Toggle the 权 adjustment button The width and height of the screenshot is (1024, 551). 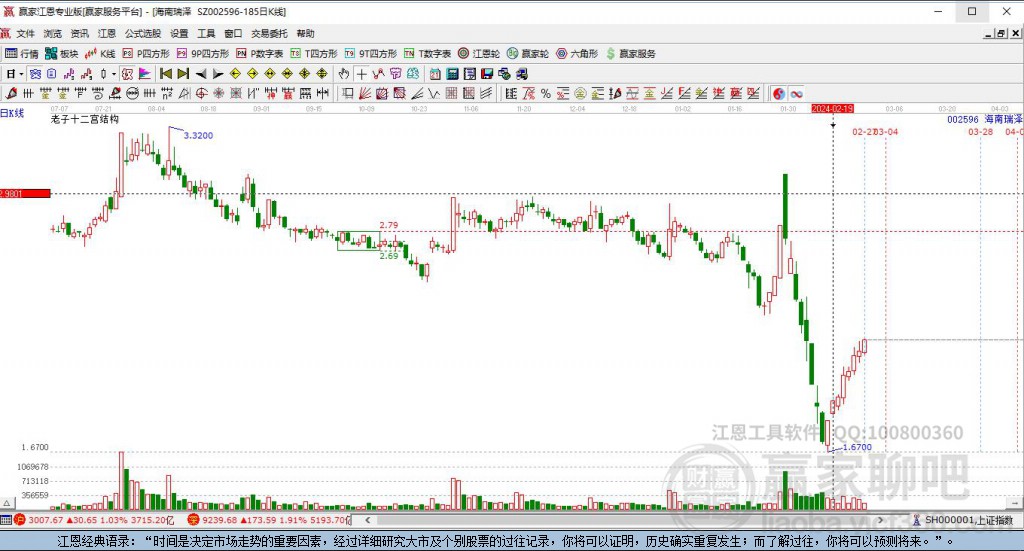click(127, 74)
